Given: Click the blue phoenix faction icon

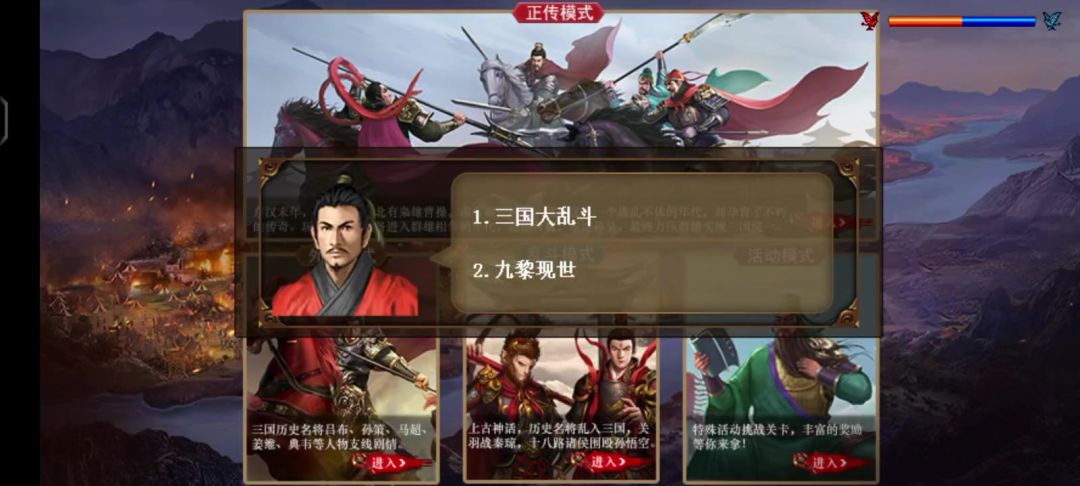Looking at the screenshot, I should point(1051,21).
